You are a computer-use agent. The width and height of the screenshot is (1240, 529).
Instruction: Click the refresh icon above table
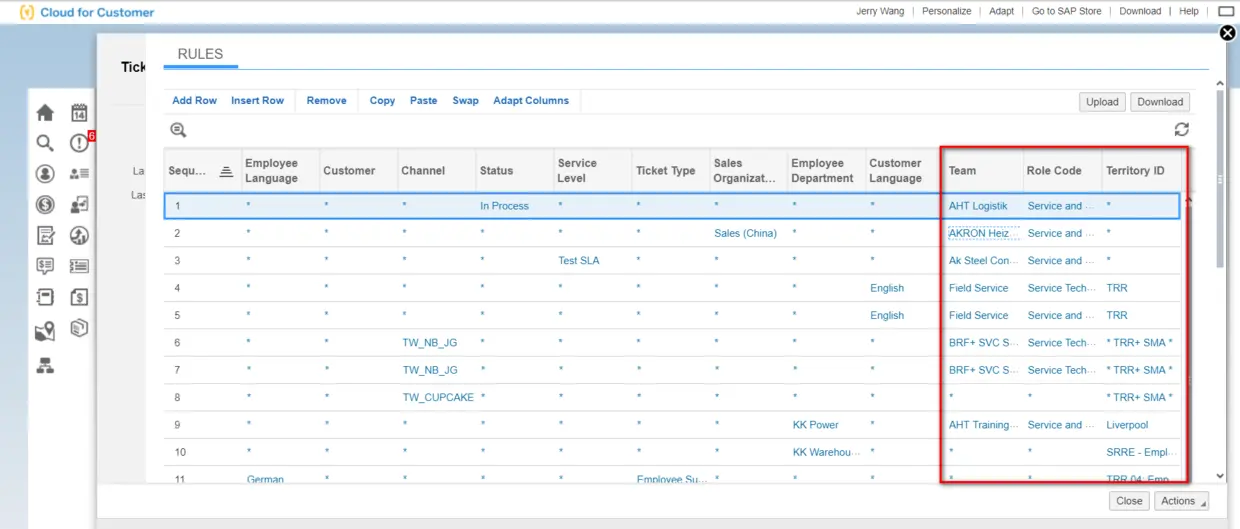[1182, 129]
